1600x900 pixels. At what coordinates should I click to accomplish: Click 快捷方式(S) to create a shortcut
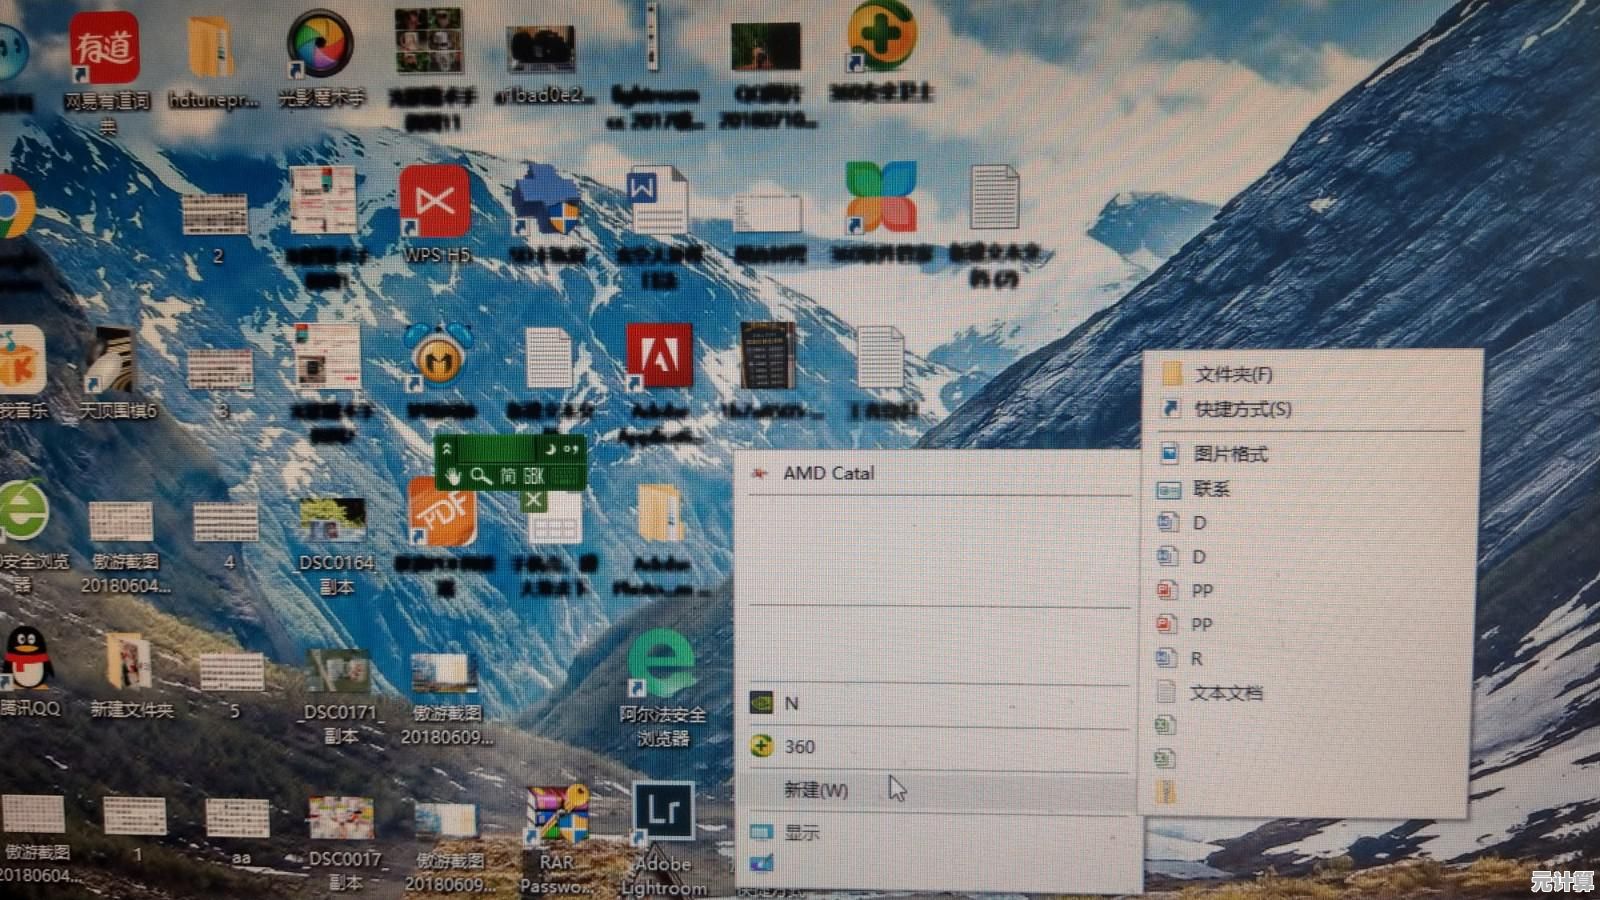pos(1242,409)
